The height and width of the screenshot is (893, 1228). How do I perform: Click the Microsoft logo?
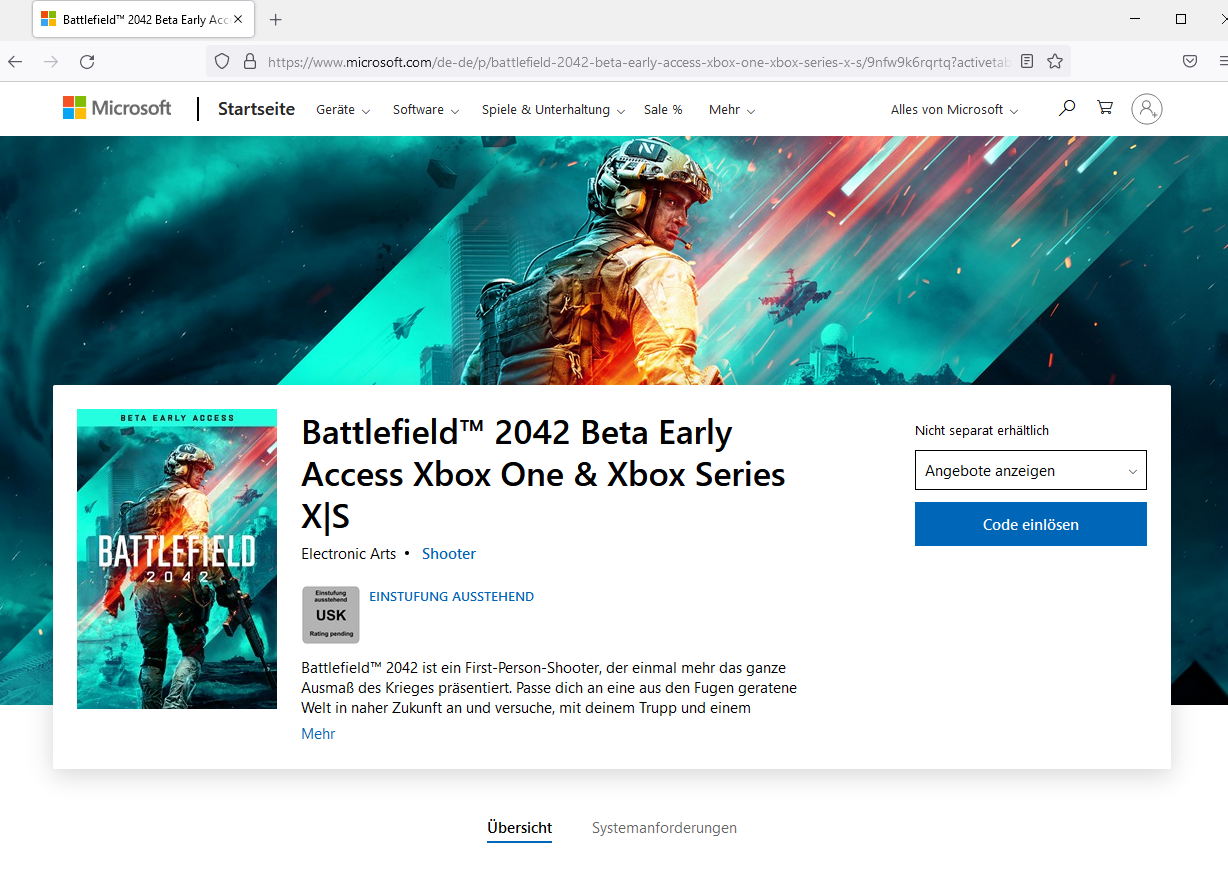[117, 108]
